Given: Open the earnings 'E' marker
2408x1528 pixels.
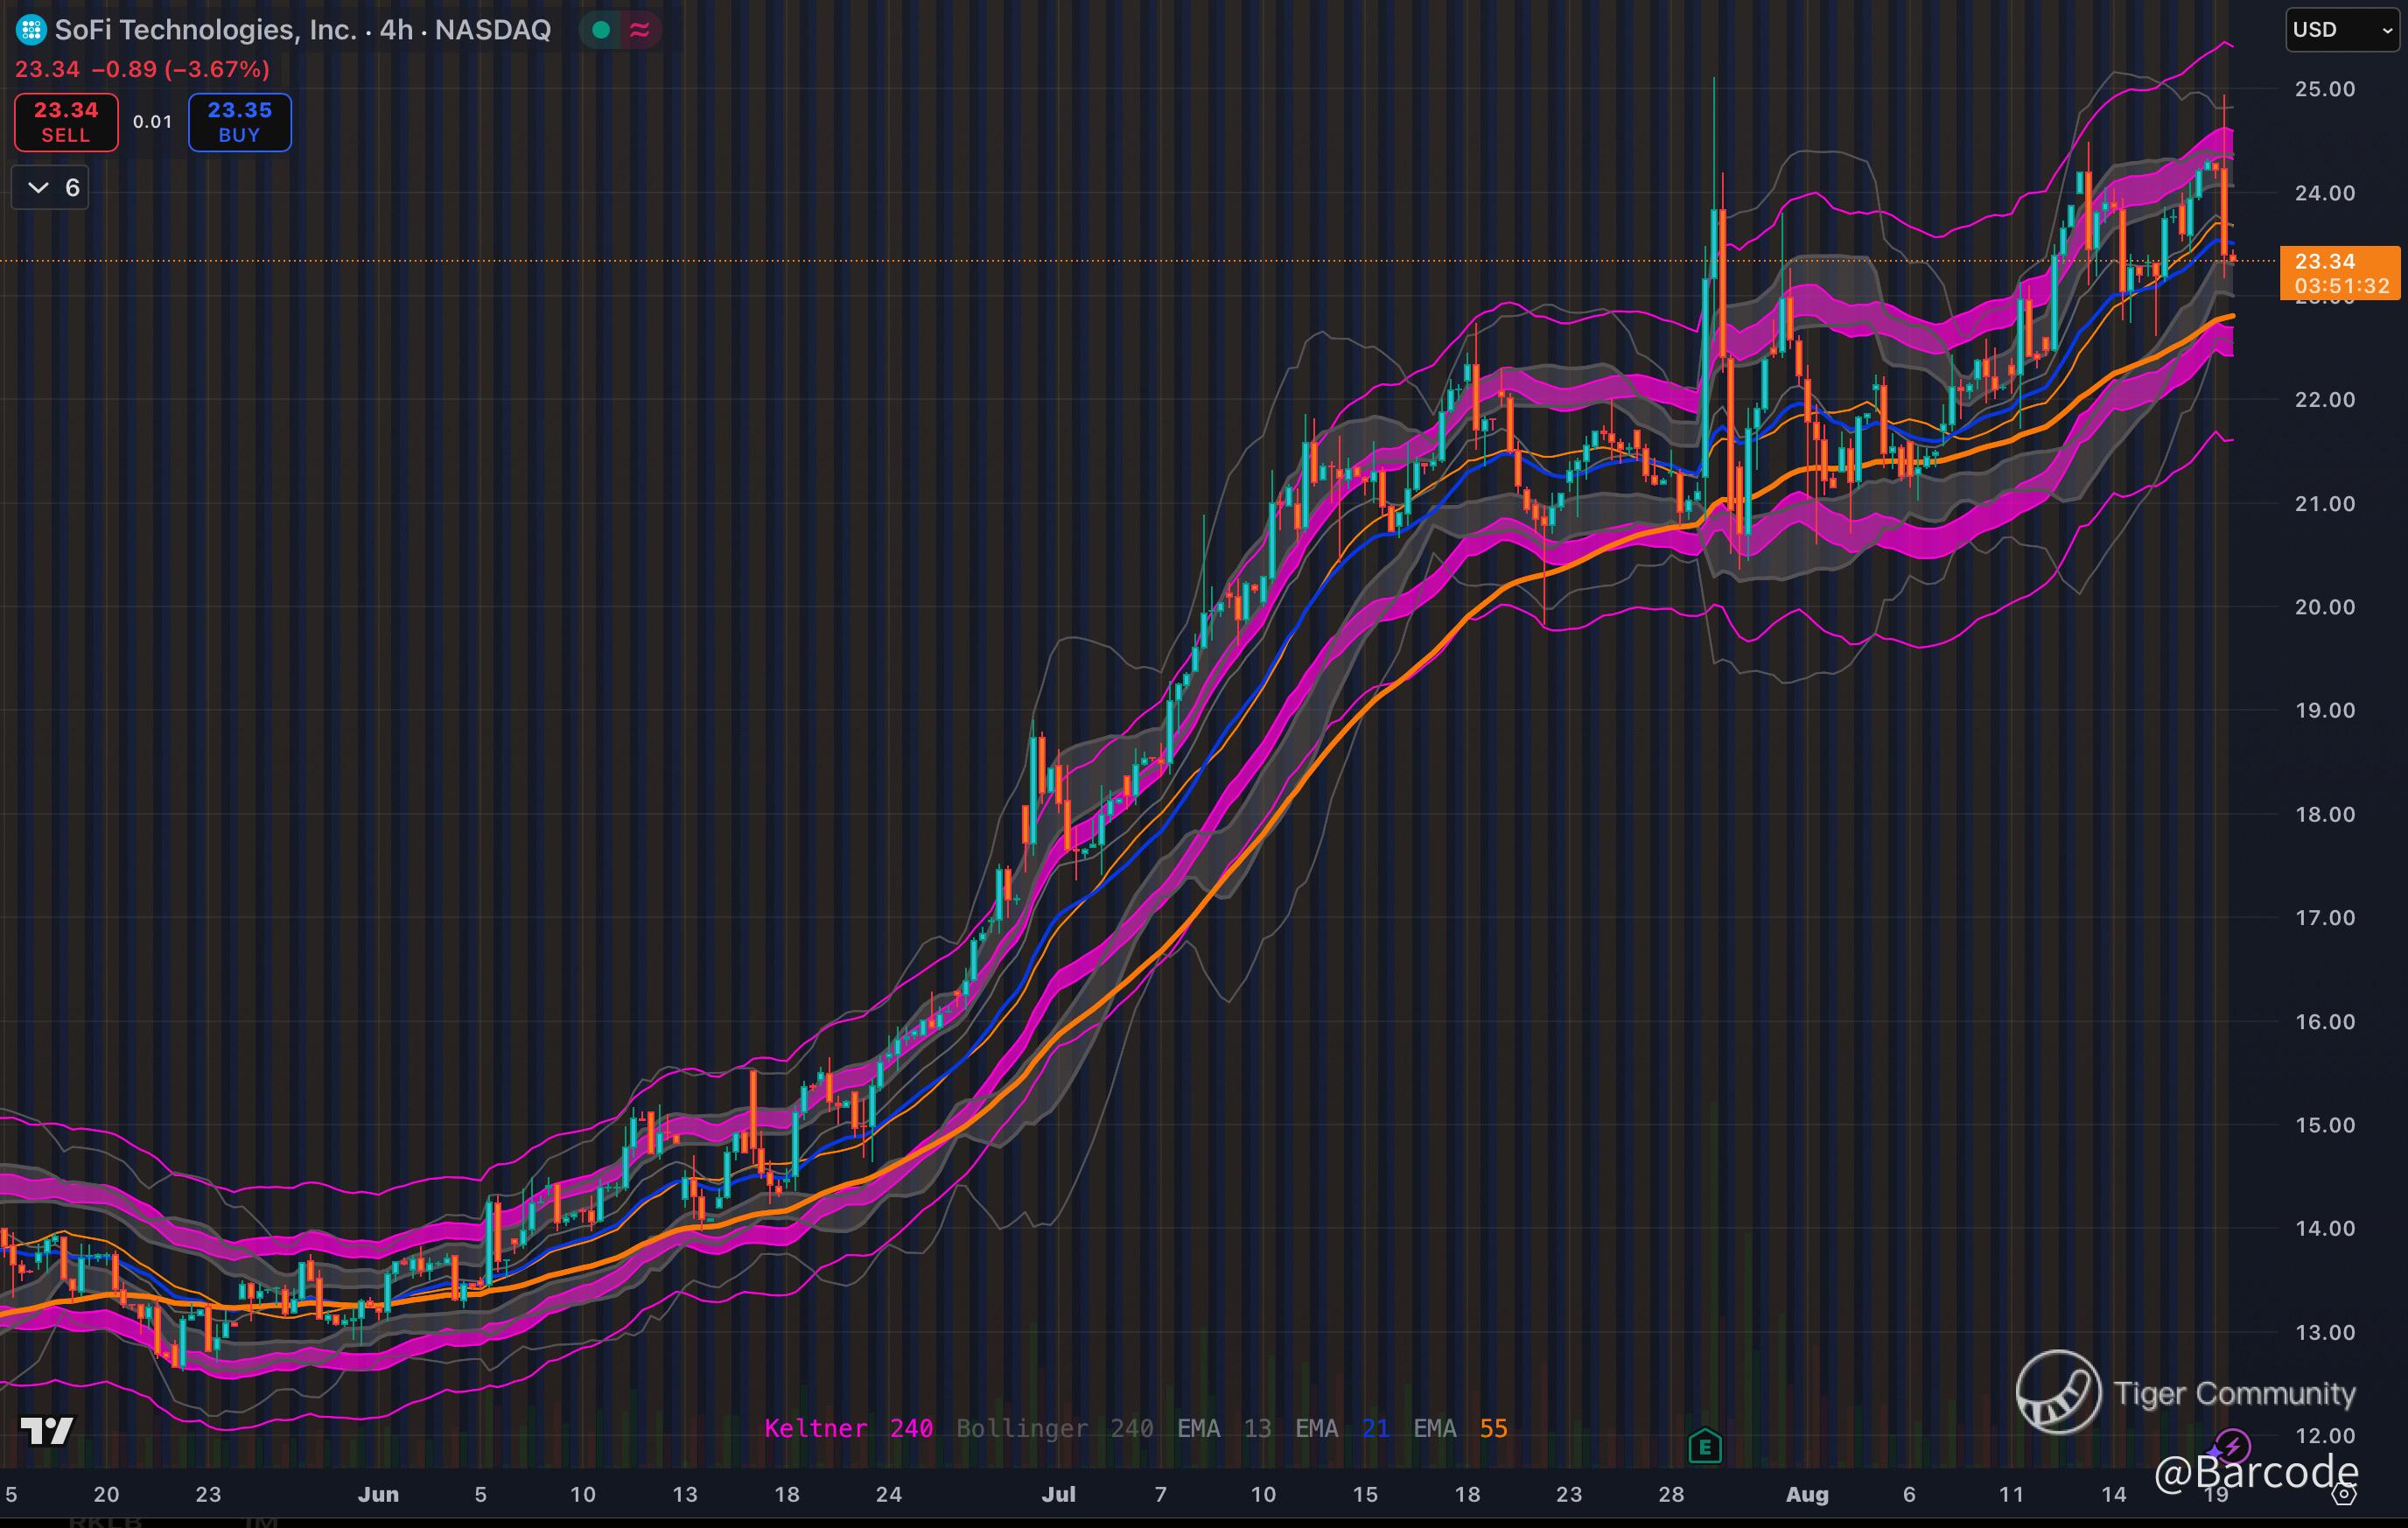Looking at the screenshot, I should 1704,1445.
